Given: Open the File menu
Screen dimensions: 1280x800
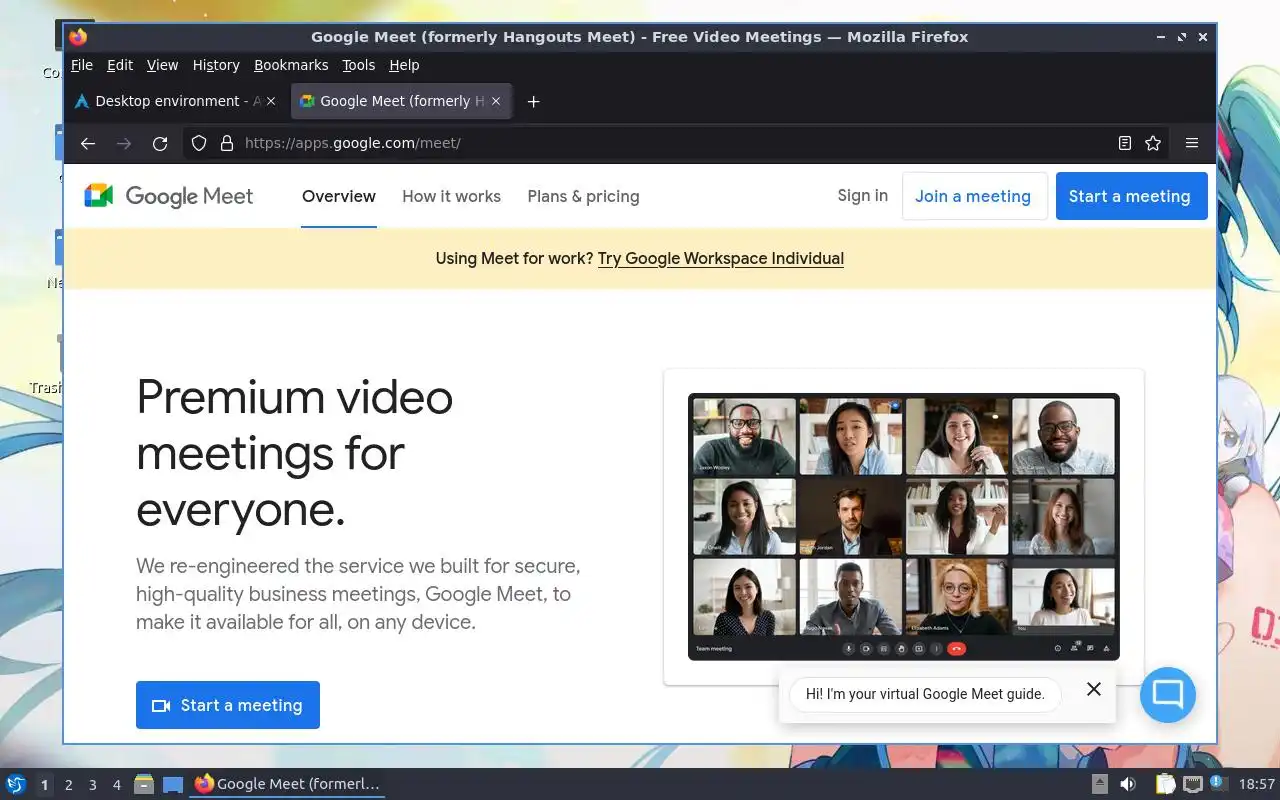Looking at the screenshot, I should pyautogui.click(x=82, y=65).
